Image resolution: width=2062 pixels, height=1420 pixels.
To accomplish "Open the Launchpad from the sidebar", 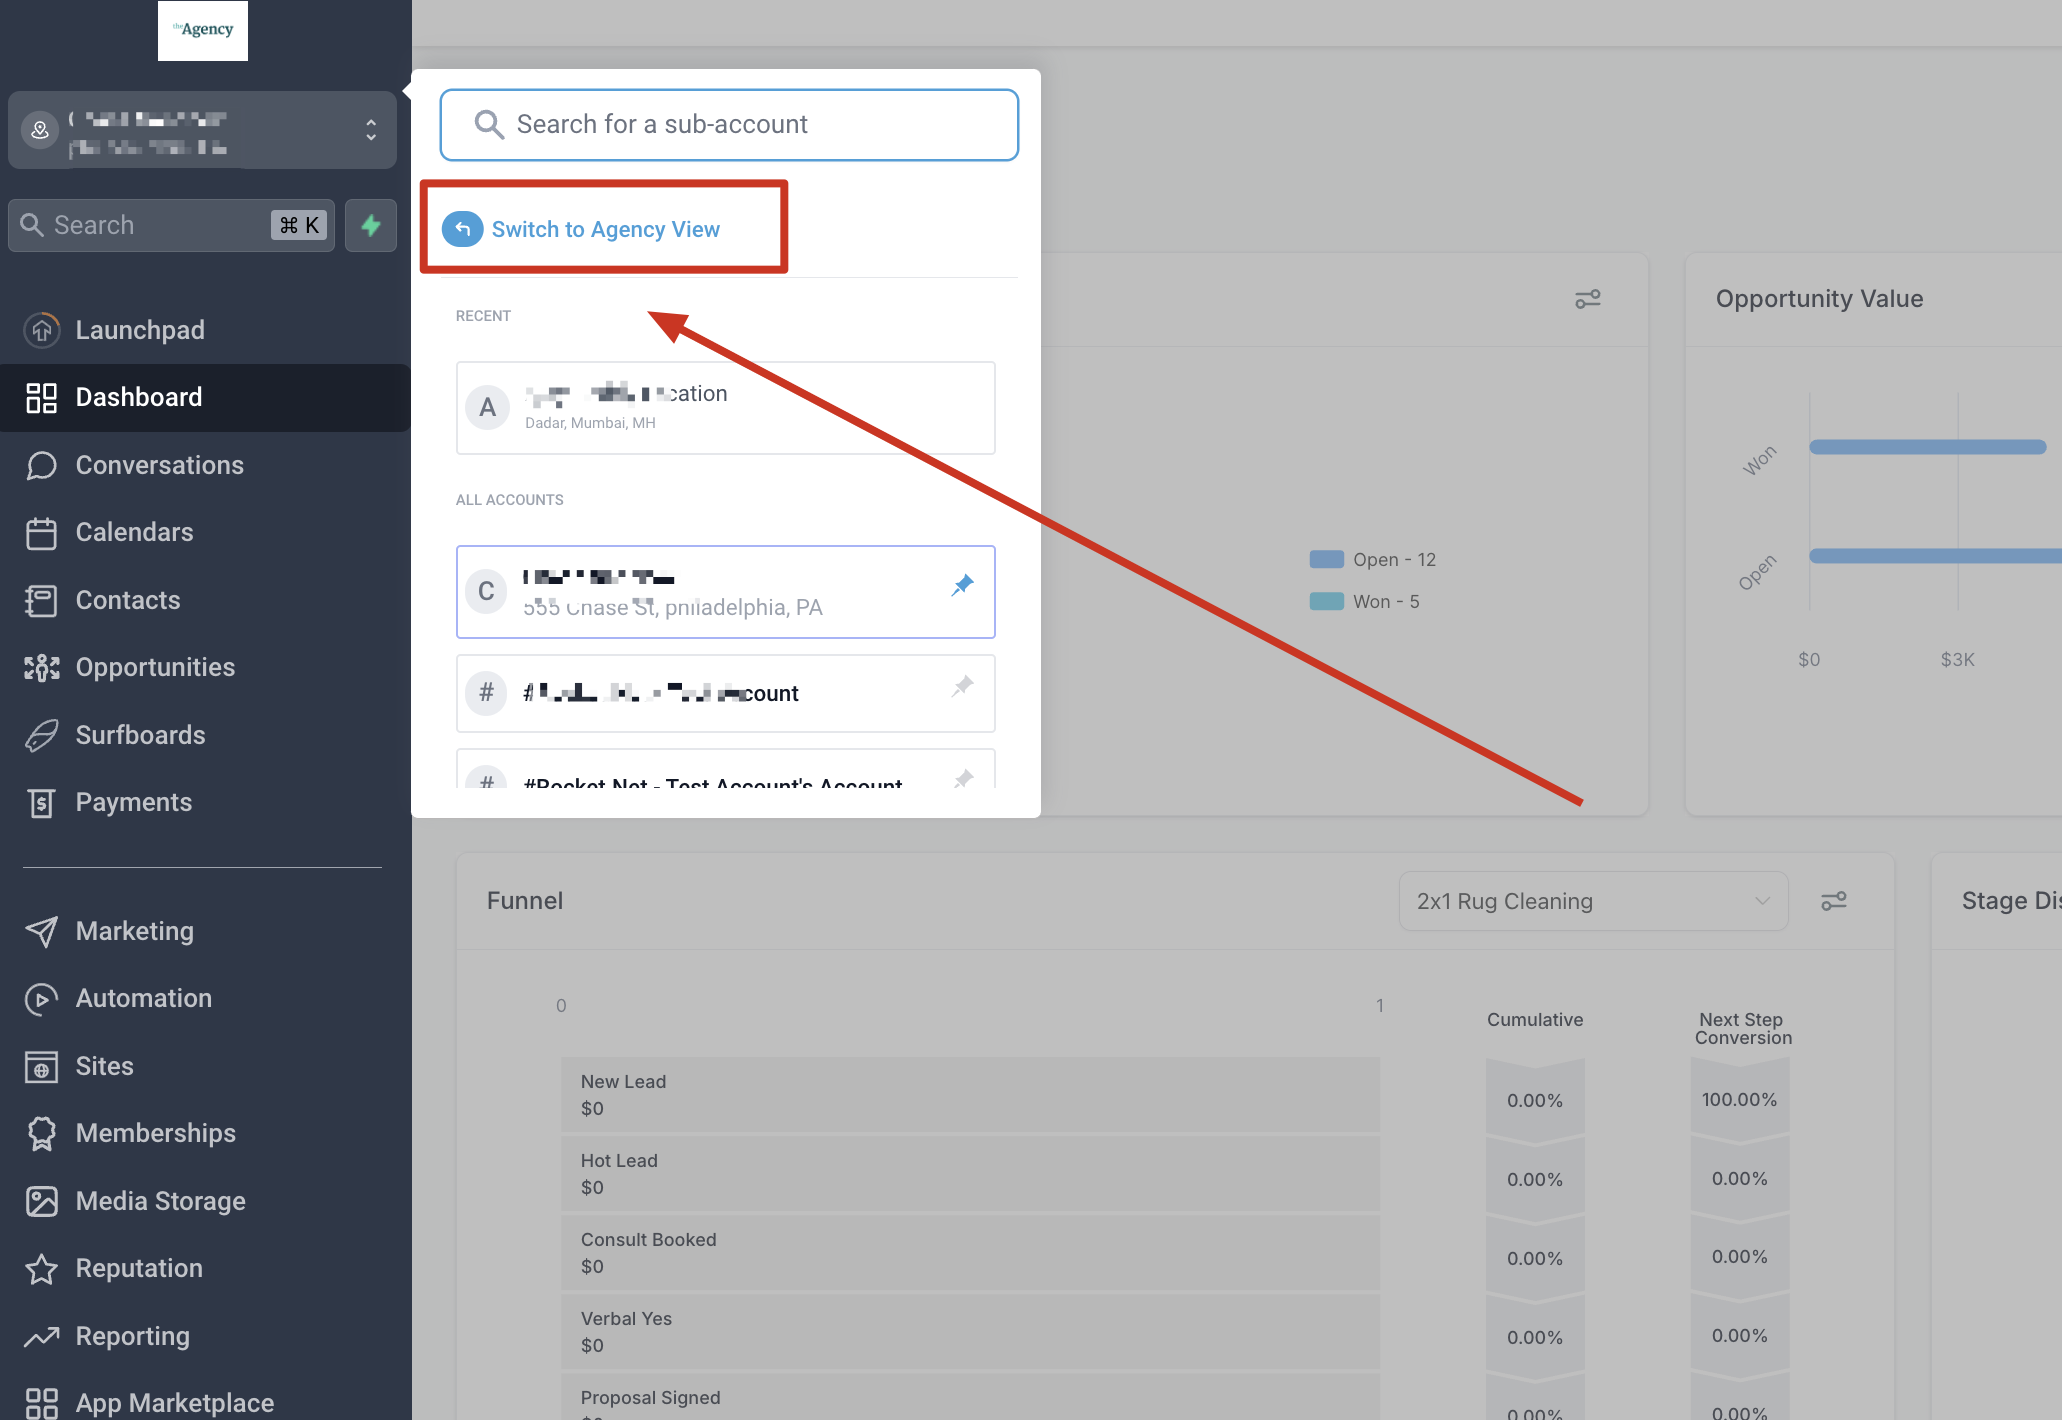I will tap(140, 330).
